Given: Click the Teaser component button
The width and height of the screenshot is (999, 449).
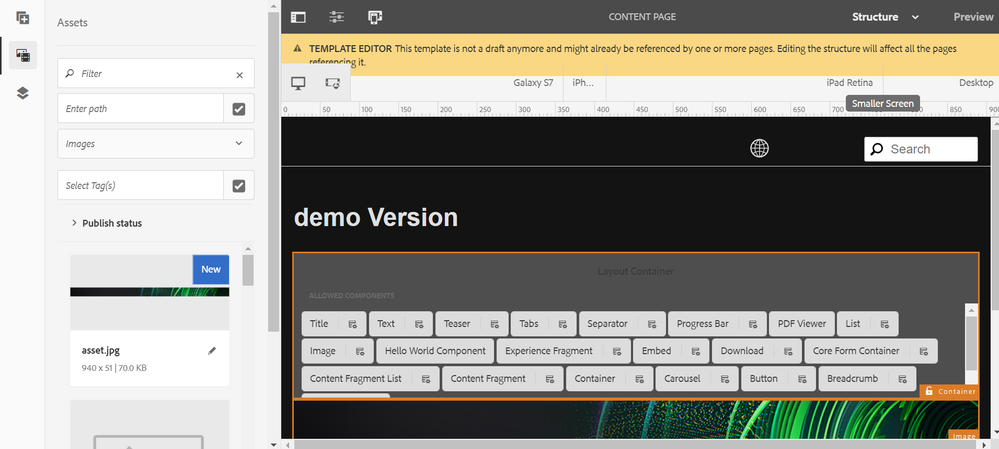Looking at the screenshot, I should pyautogui.click(x=456, y=324).
